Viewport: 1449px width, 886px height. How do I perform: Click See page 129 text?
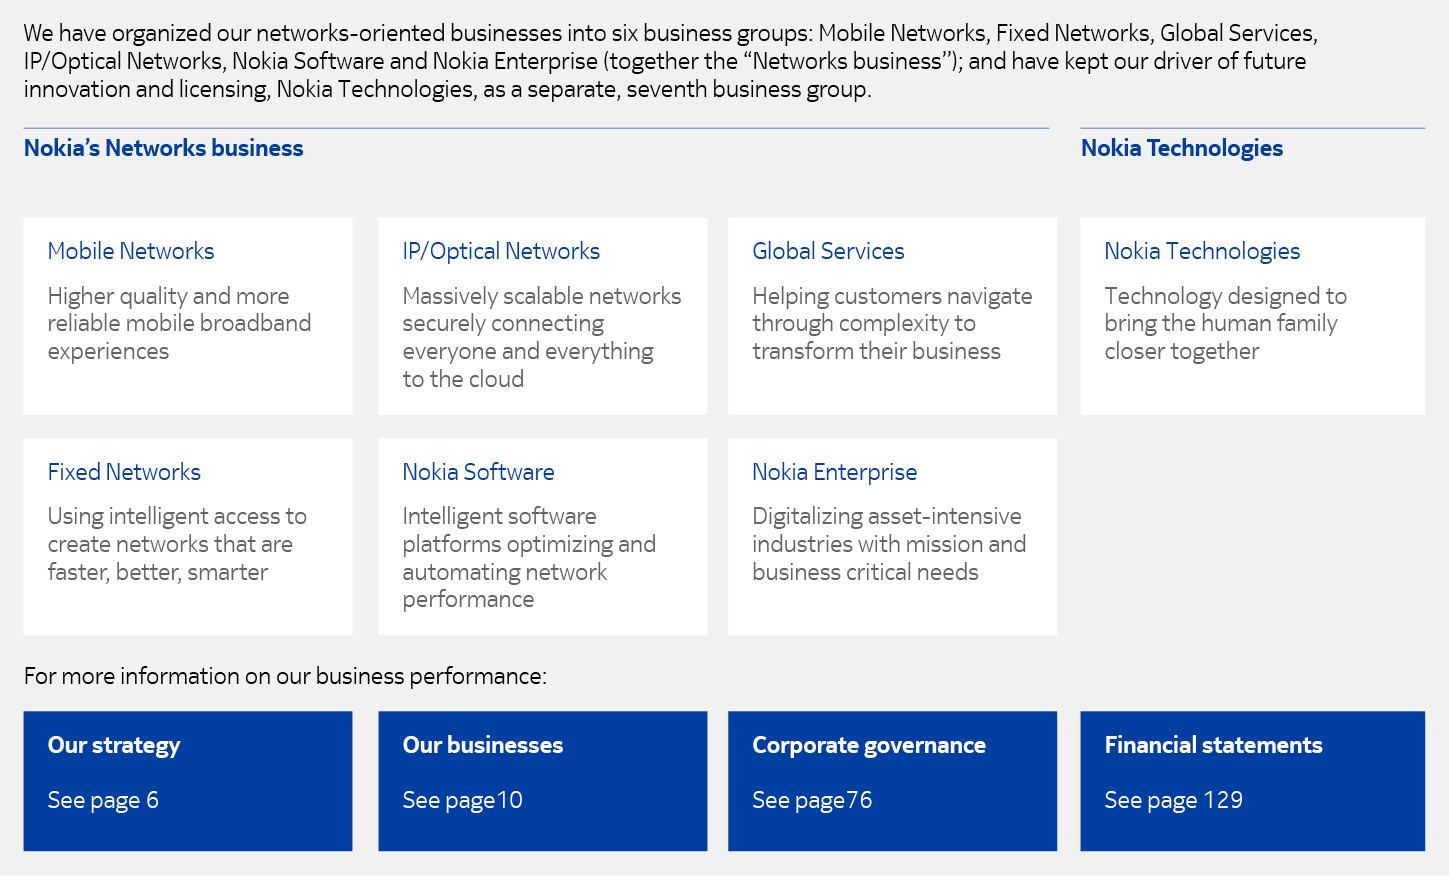coord(1173,801)
